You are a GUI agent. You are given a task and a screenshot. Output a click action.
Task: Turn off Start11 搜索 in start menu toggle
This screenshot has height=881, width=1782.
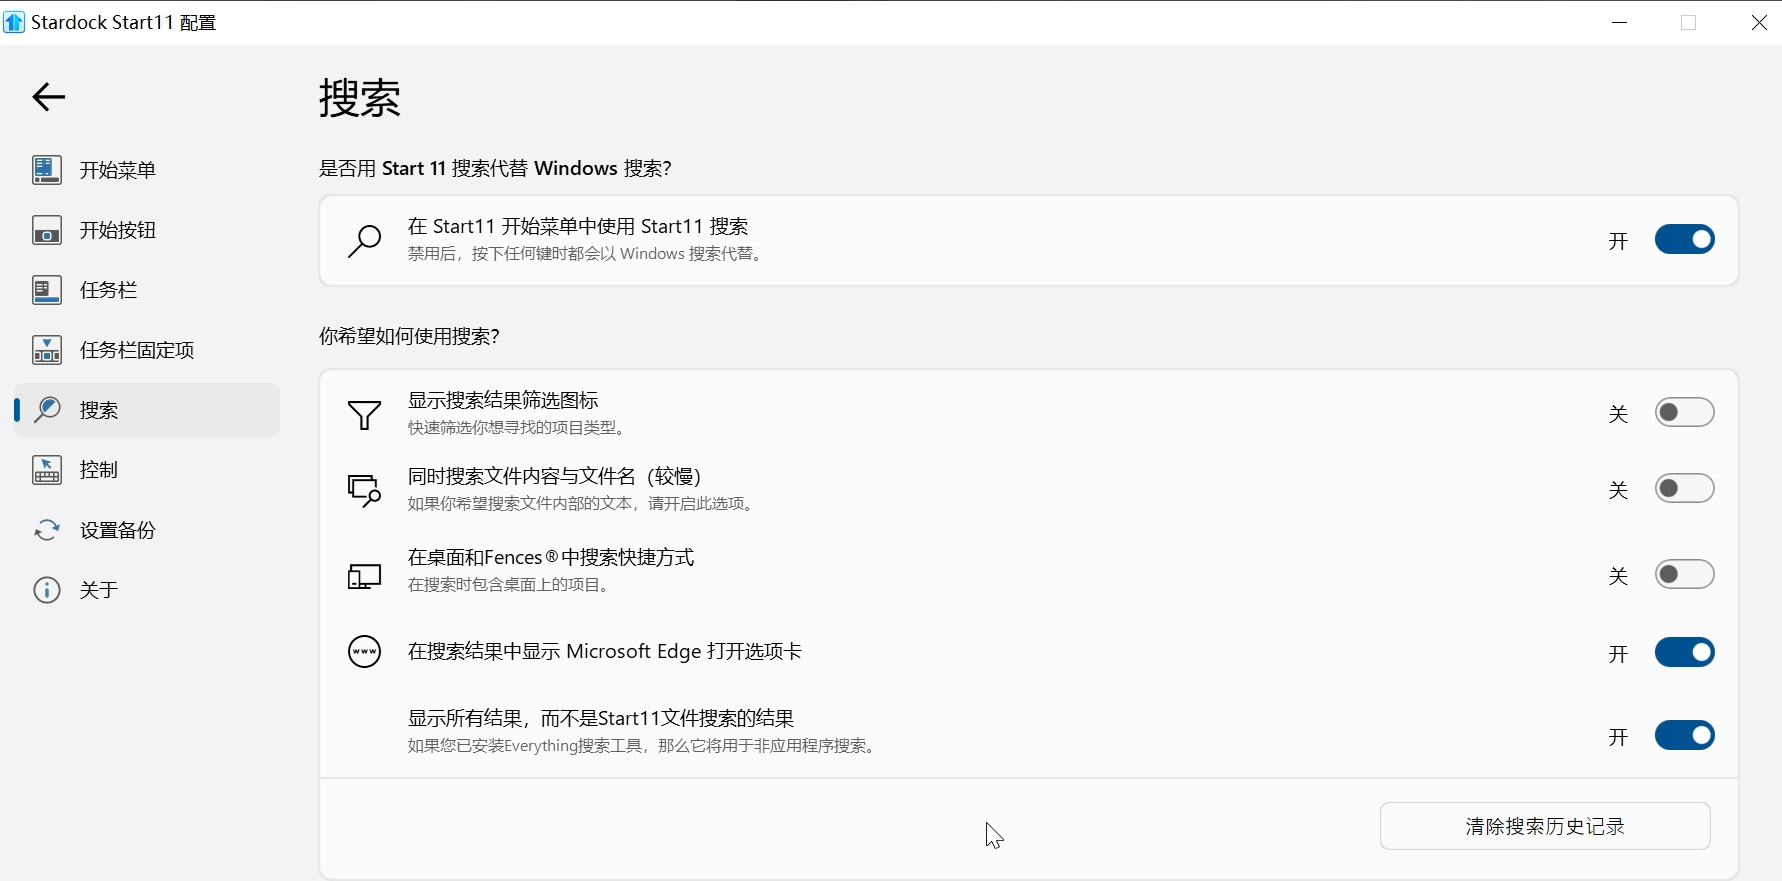point(1685,239)
